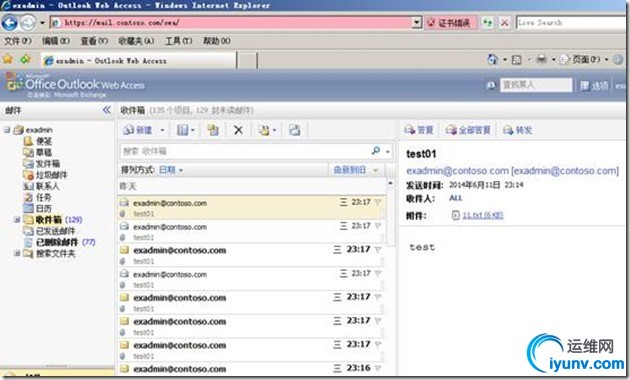630x380 pixels.
Task: Open the search scope dropdown arrow
Action: pos(387,151)
